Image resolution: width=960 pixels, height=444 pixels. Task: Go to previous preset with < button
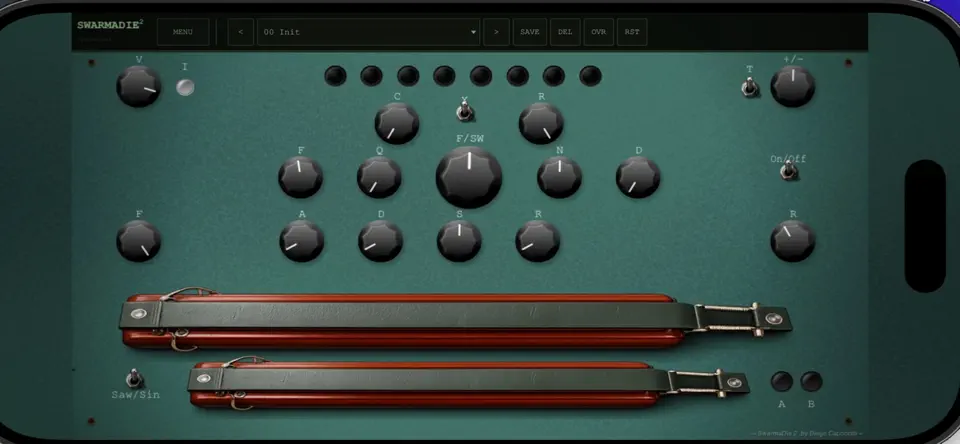(x=241, y=32)
